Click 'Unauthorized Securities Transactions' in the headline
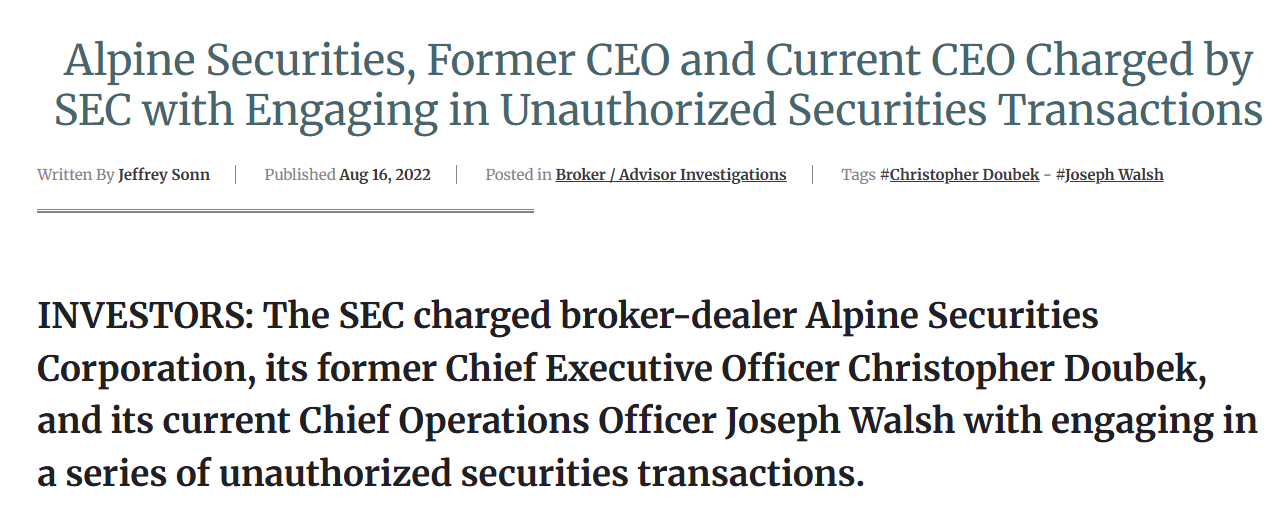The width and height of the screenshot is (1284, 522). (x=881, y=110)
